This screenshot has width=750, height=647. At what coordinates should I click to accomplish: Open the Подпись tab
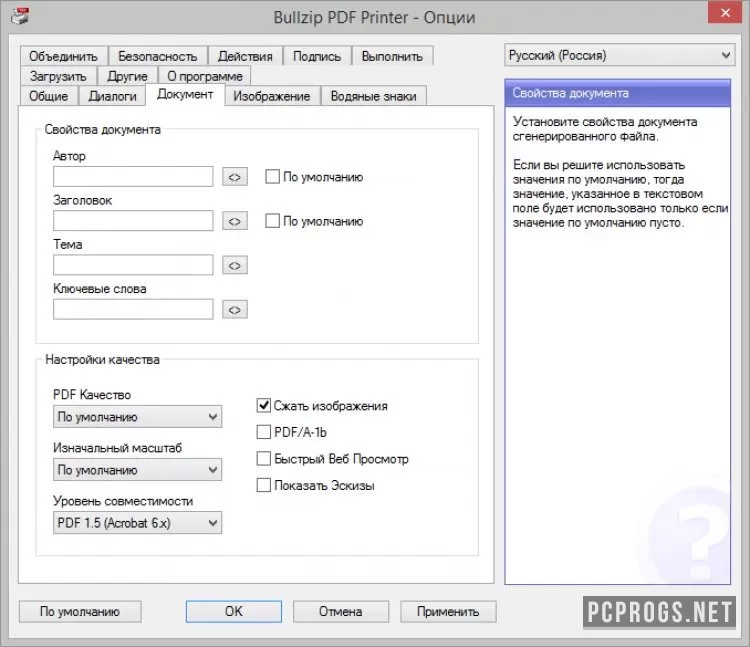point(317,56)
